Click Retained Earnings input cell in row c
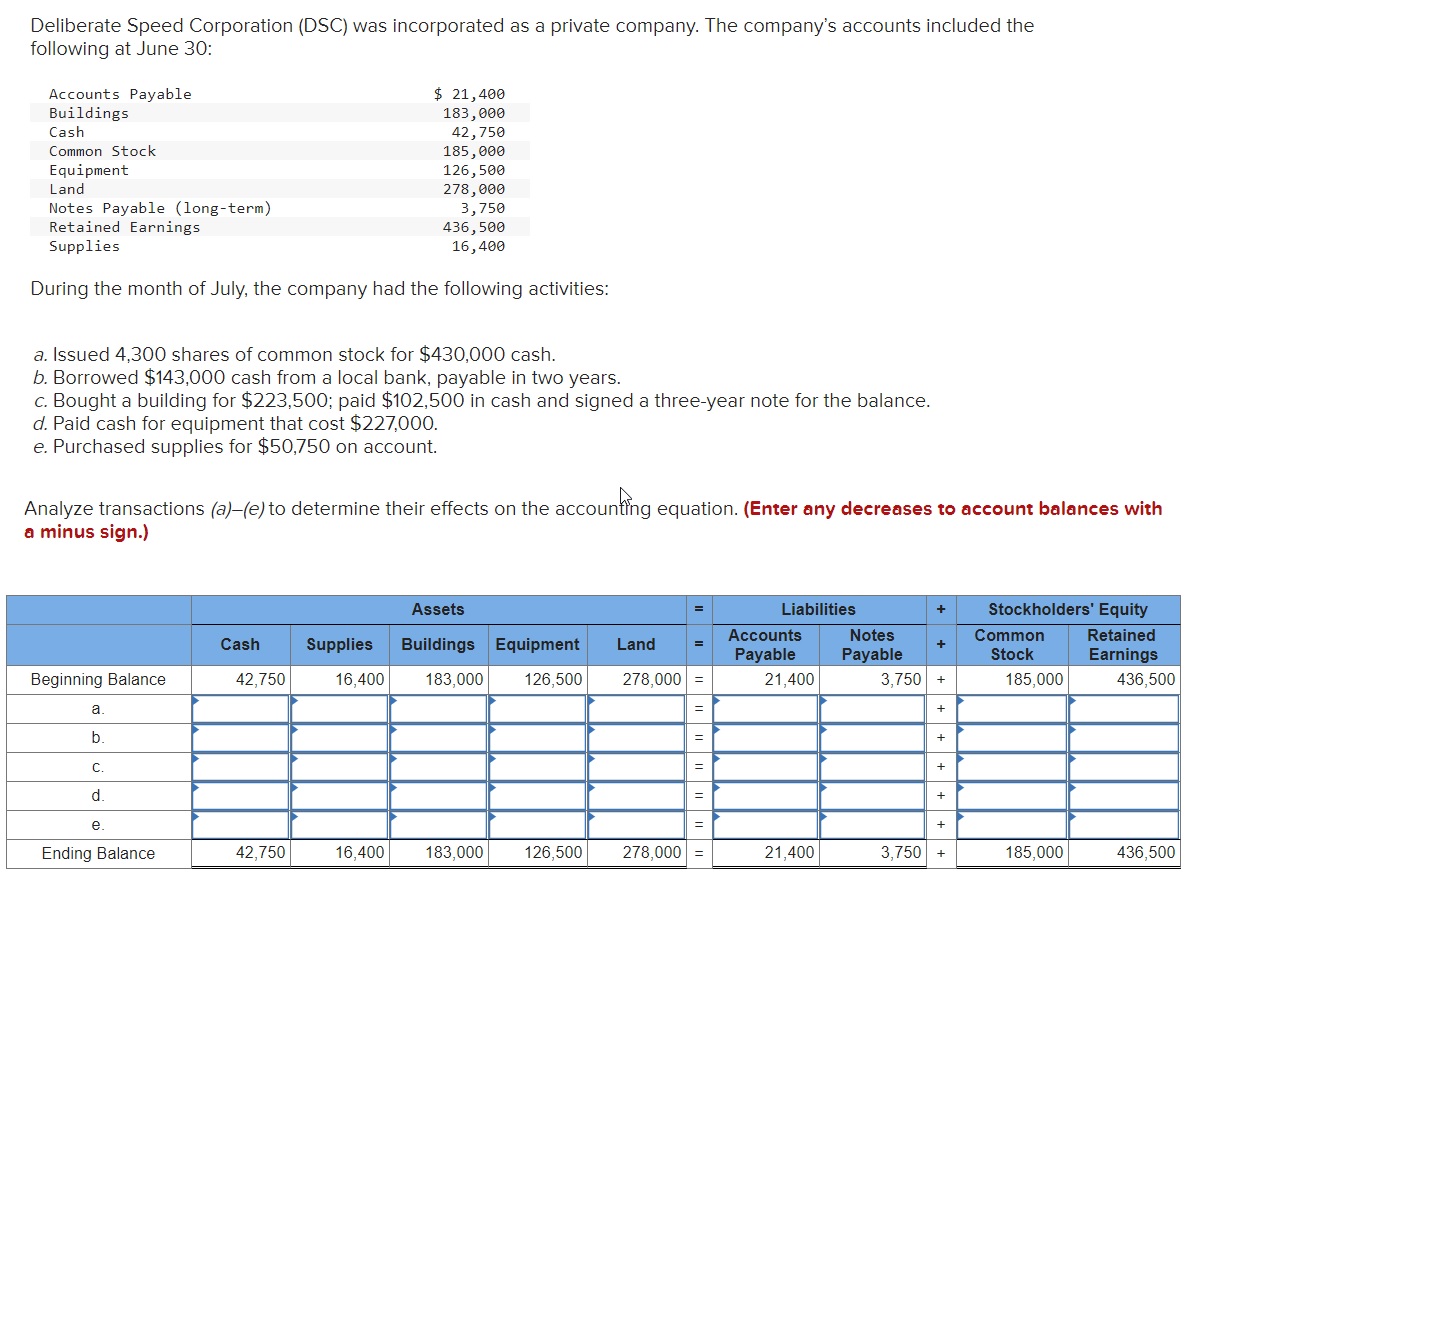The width and height of the screenshot is (1433, 1335). click(1124, 767)
